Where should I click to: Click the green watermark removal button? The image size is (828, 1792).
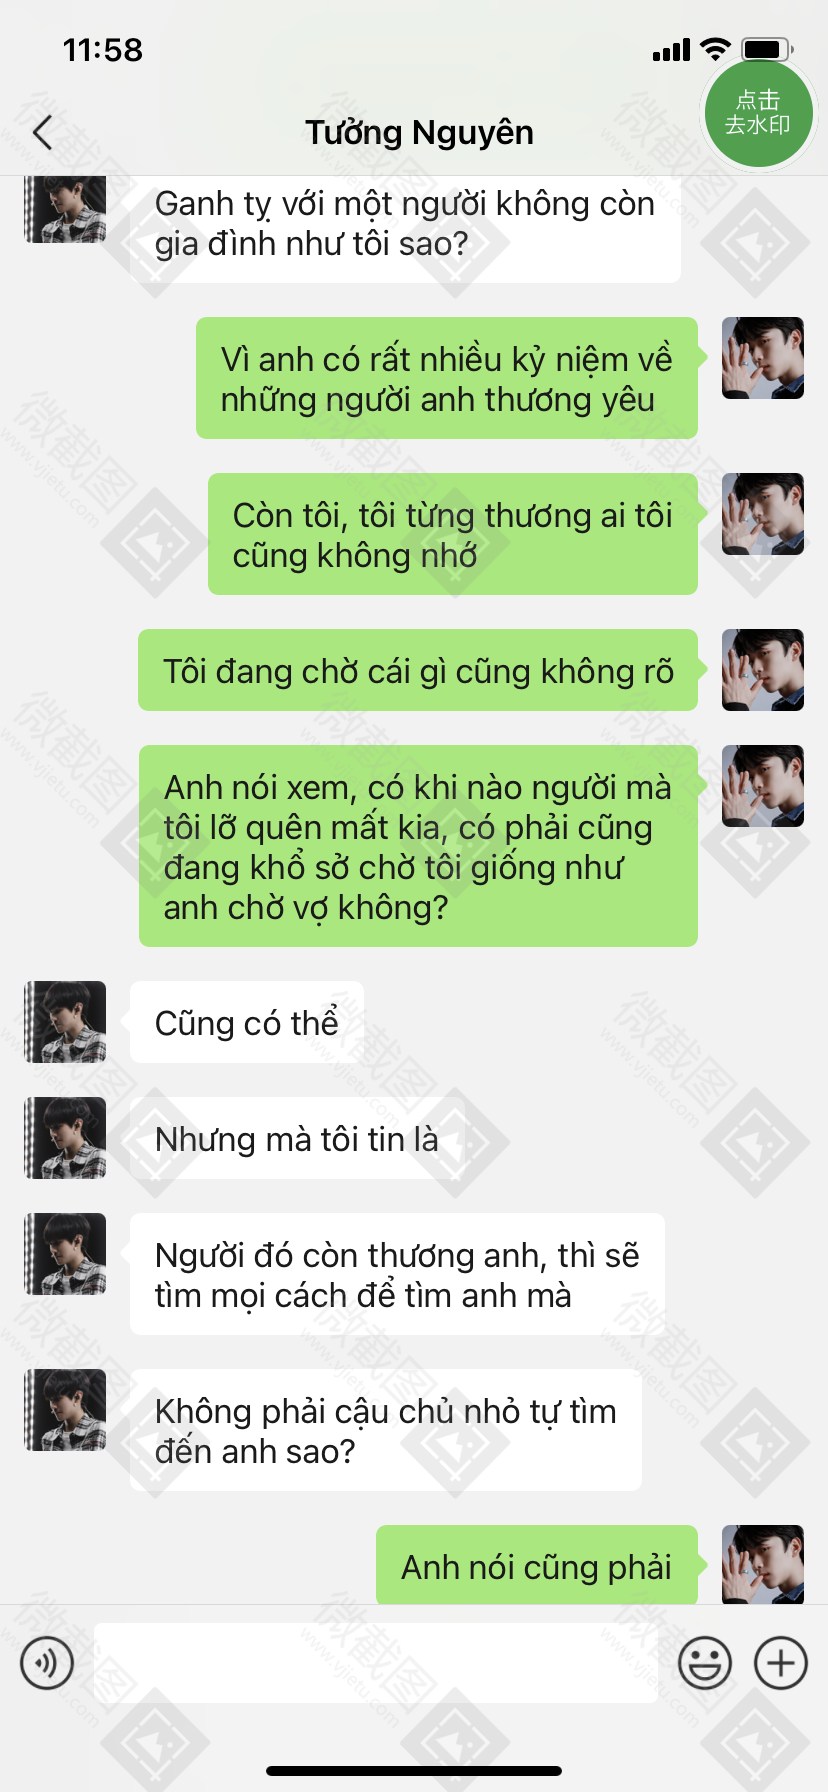[757, 112]
